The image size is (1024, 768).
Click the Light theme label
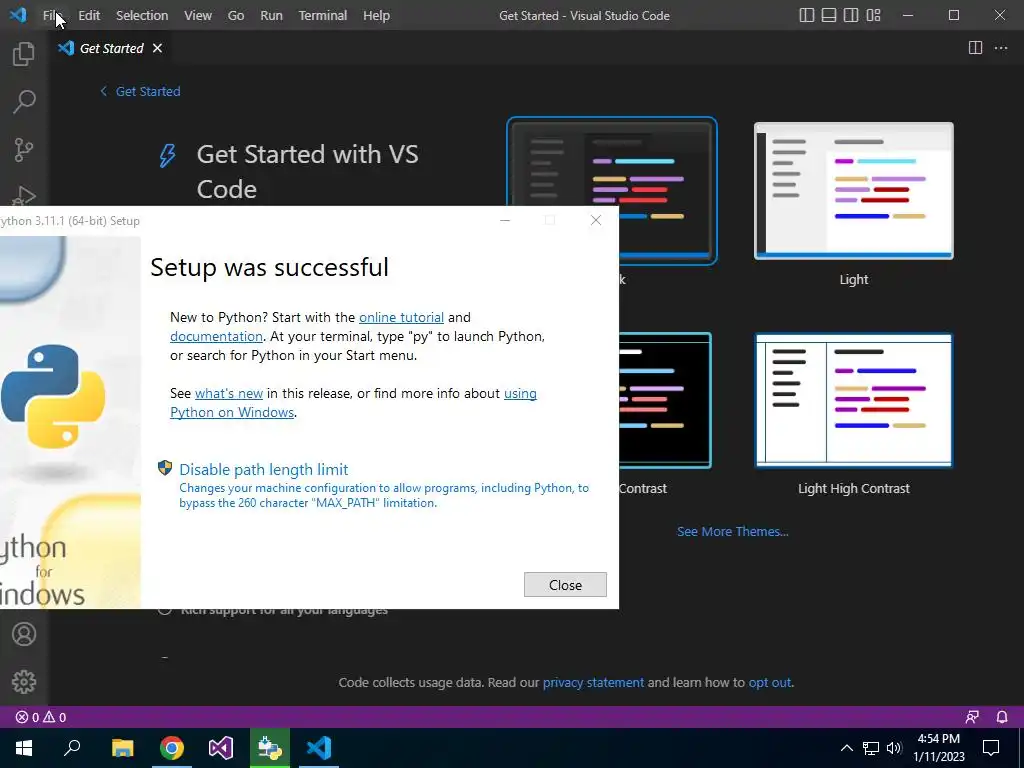(x=854, y=280)
